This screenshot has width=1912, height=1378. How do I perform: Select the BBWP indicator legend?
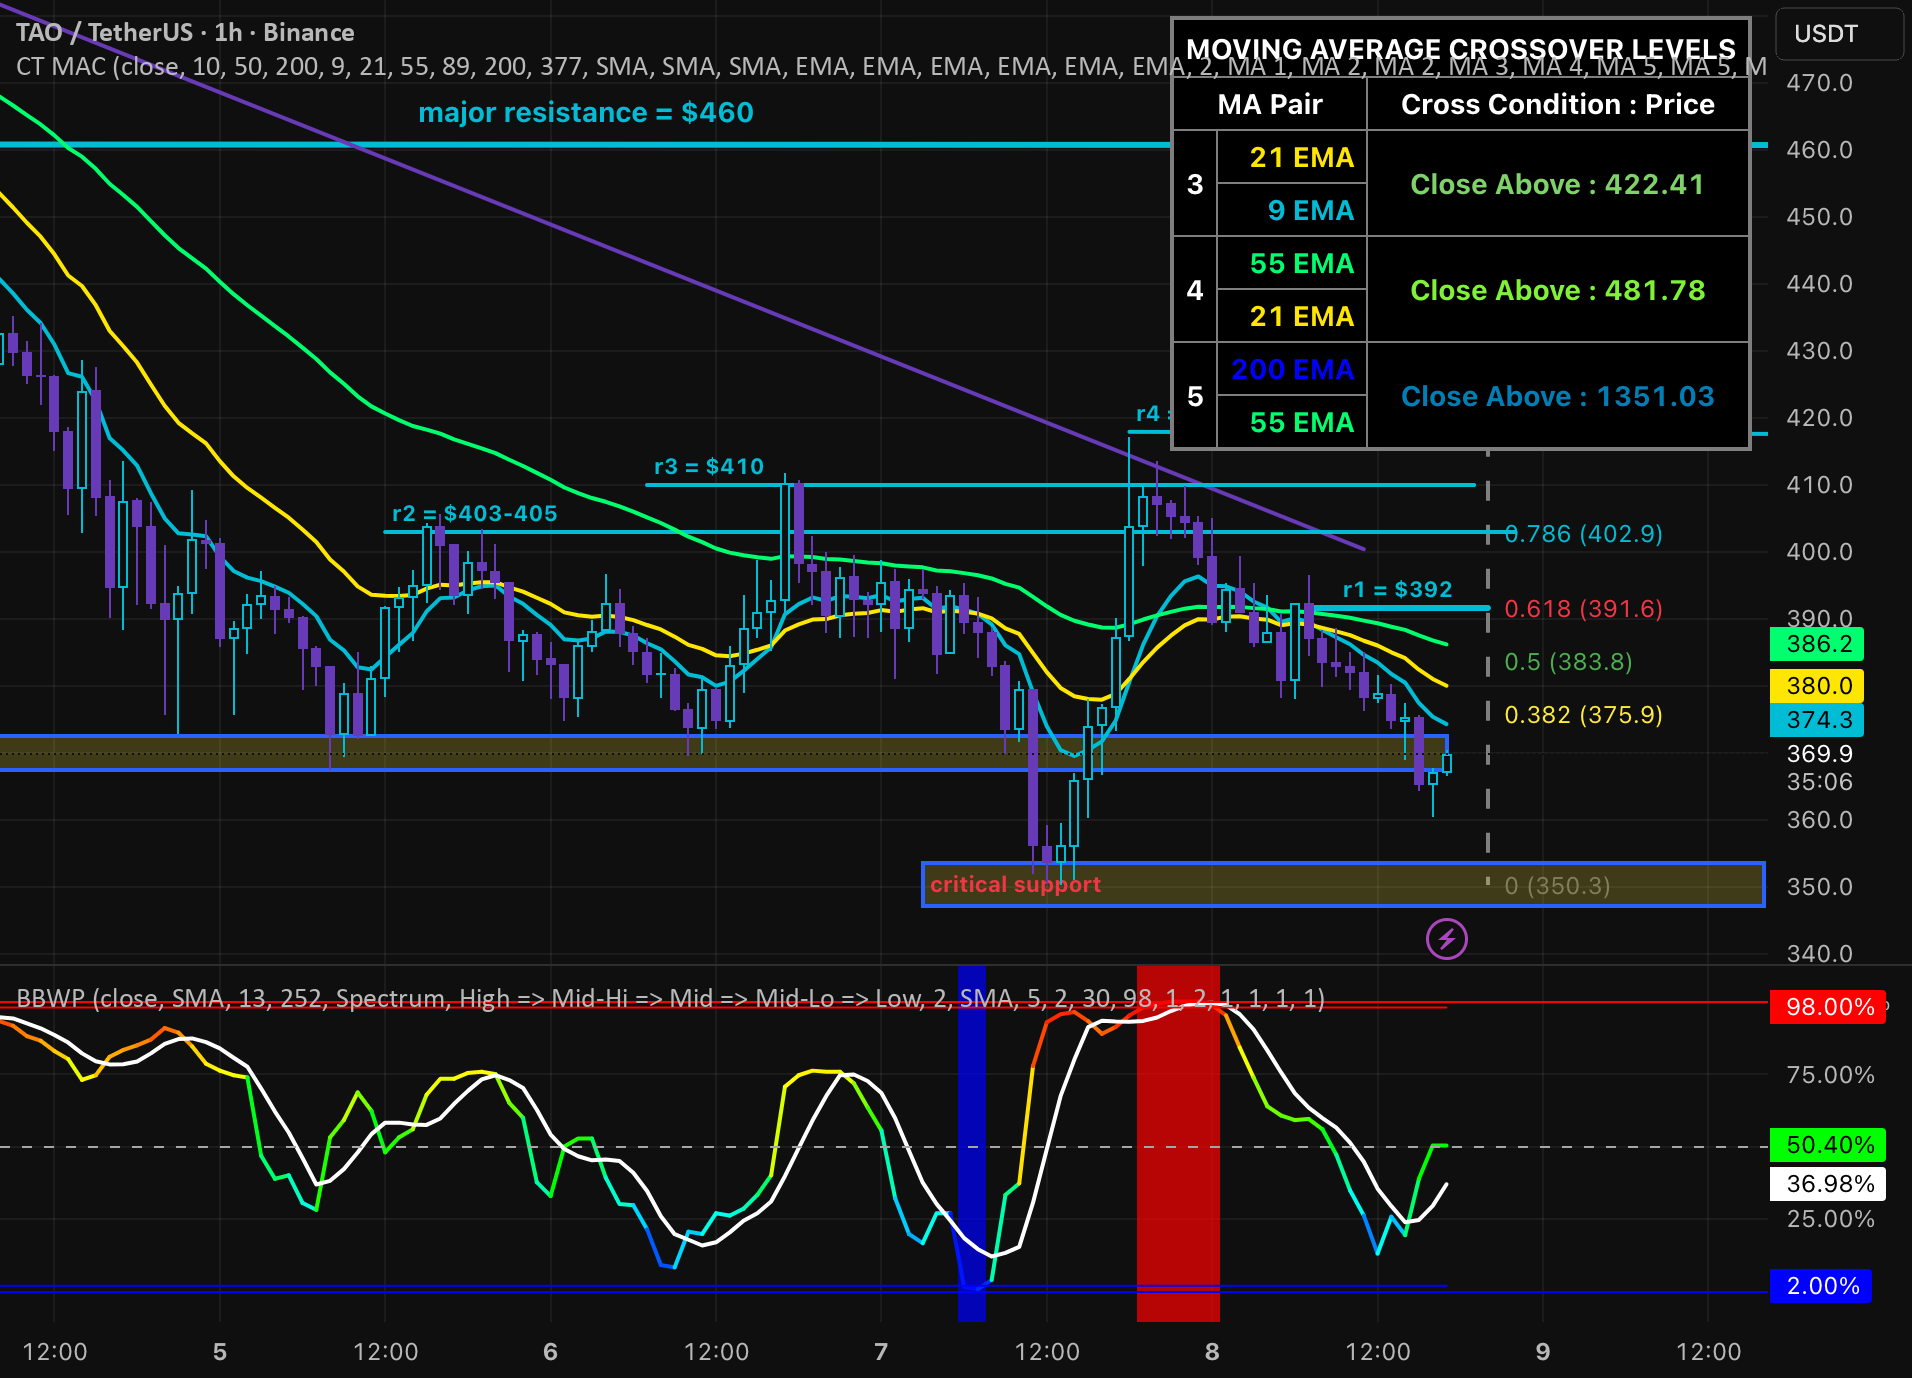(670, 998)
